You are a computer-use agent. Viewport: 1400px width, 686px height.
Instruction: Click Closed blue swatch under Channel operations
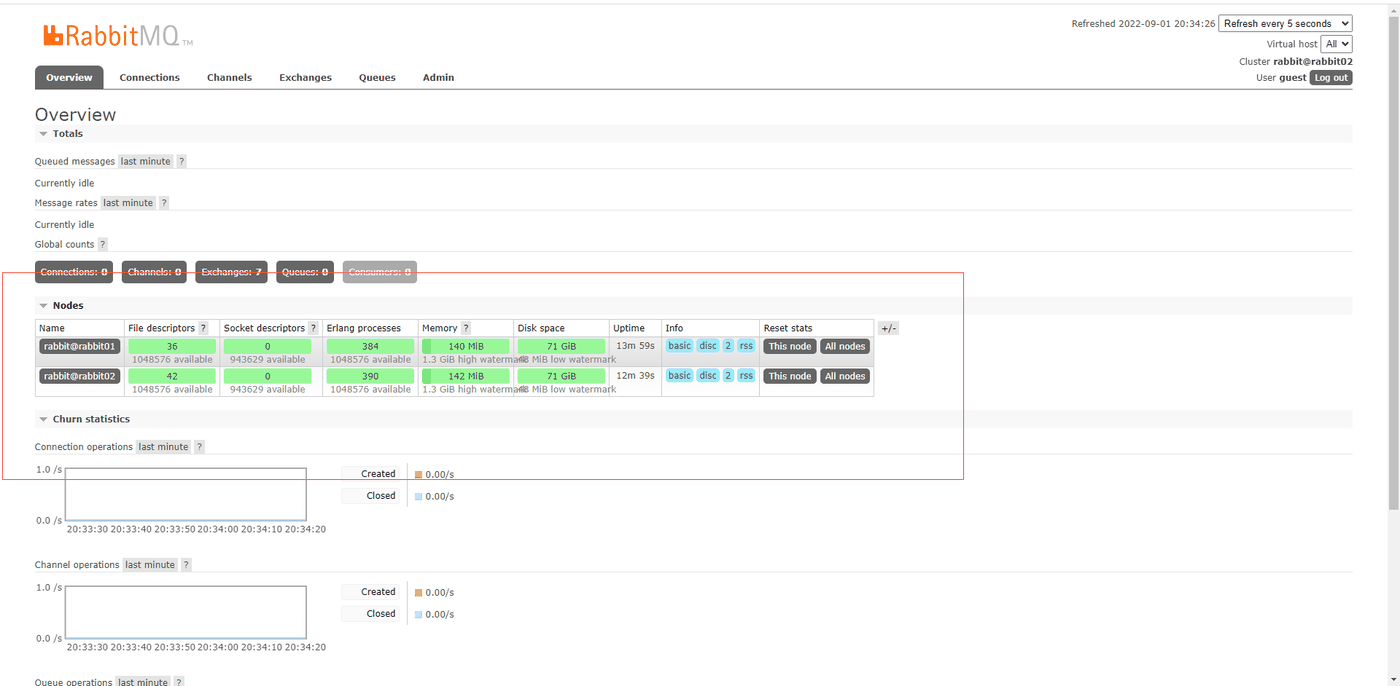pos(419,614)
